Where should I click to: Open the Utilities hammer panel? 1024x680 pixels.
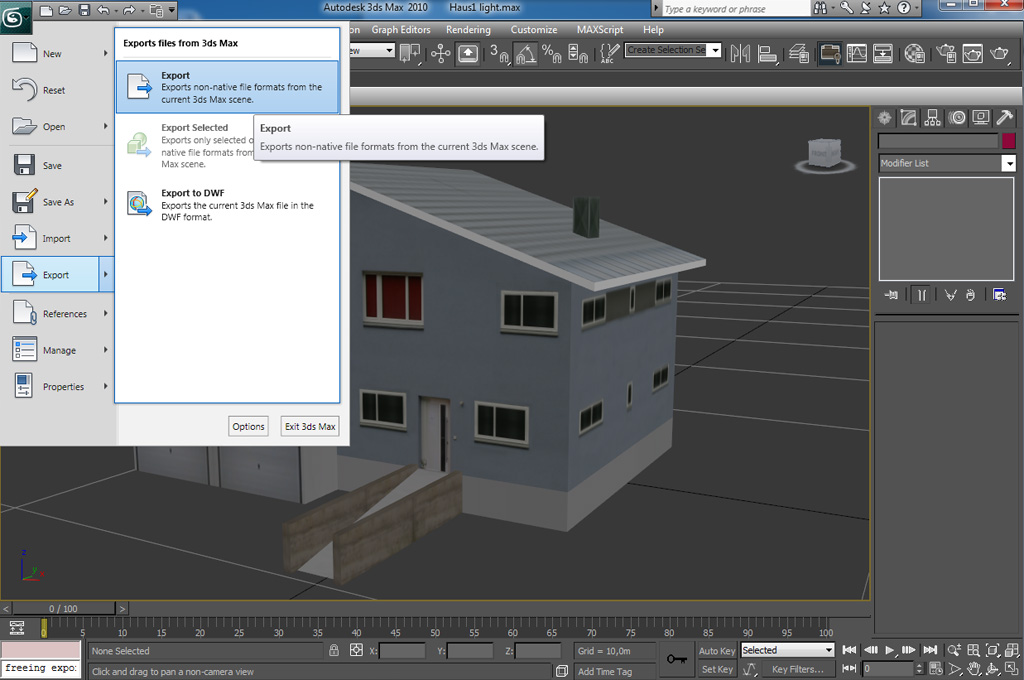click(x=1005, y=118)
